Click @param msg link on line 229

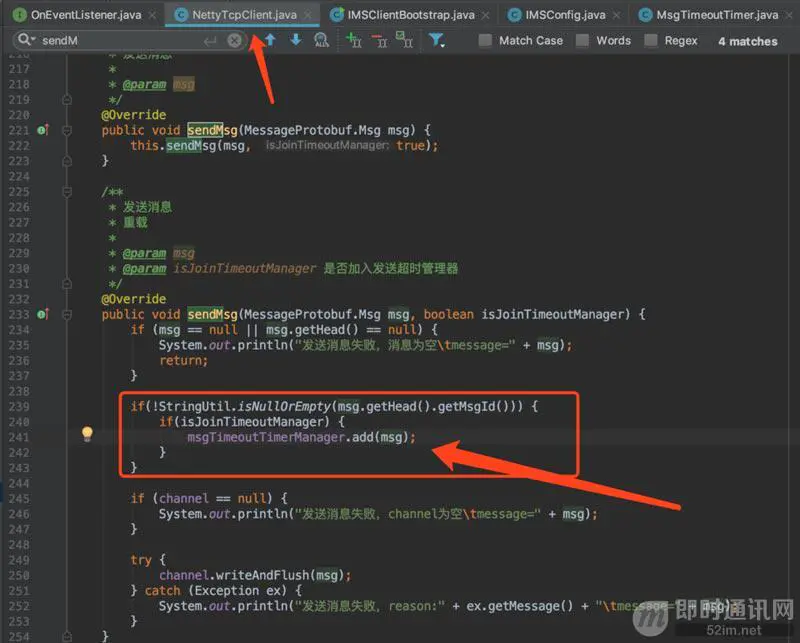pos(158,253)
